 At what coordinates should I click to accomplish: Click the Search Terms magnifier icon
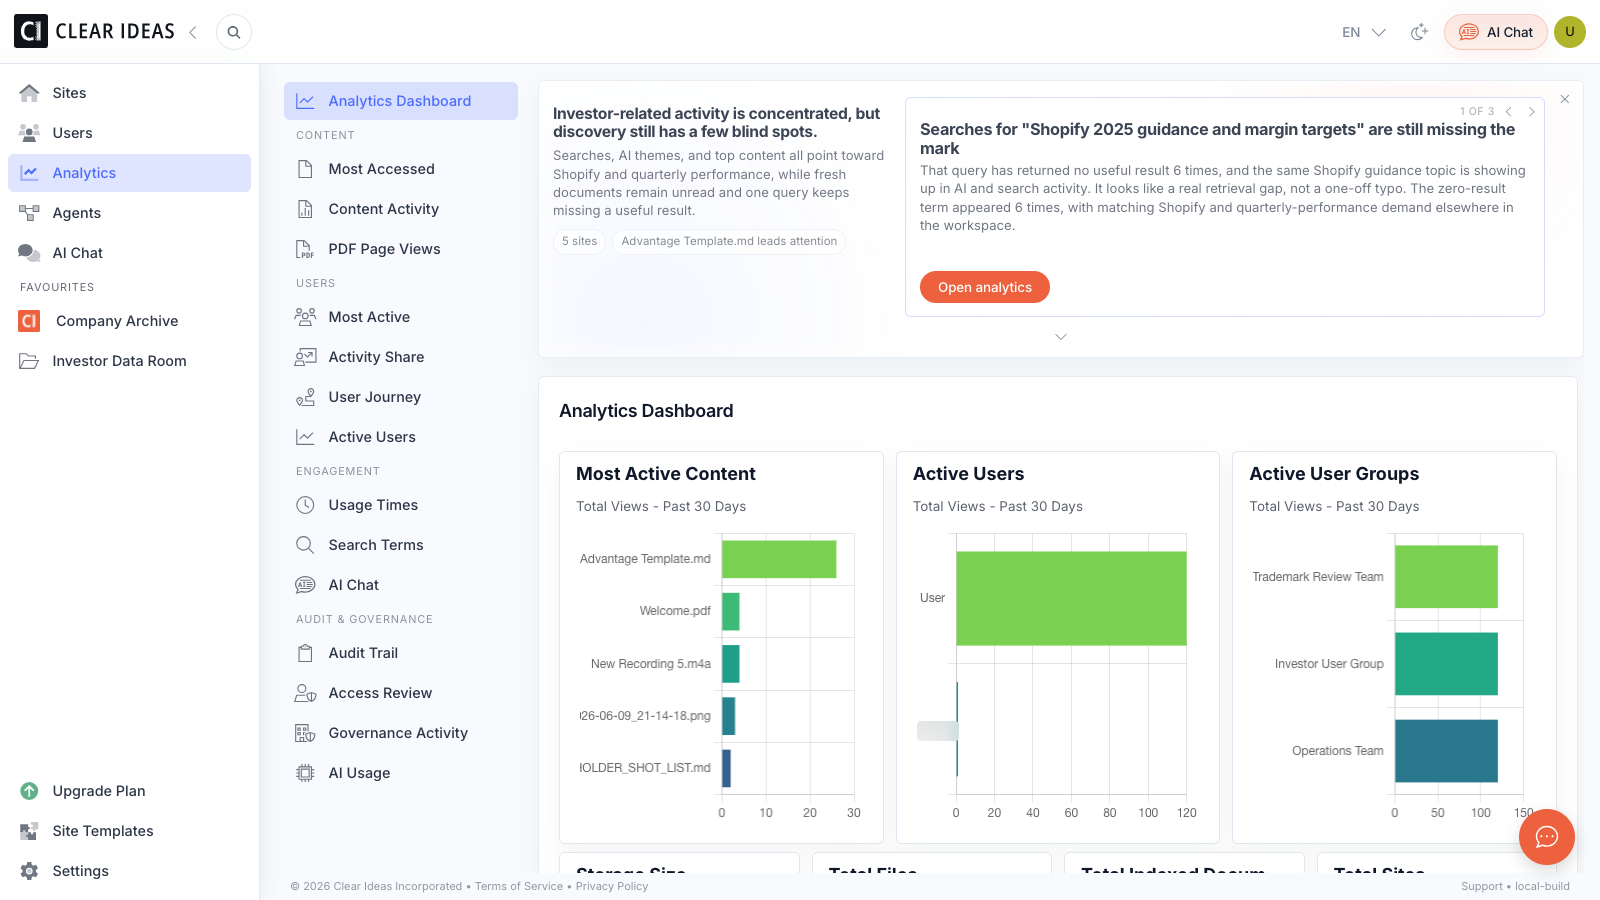coord(305,545)
